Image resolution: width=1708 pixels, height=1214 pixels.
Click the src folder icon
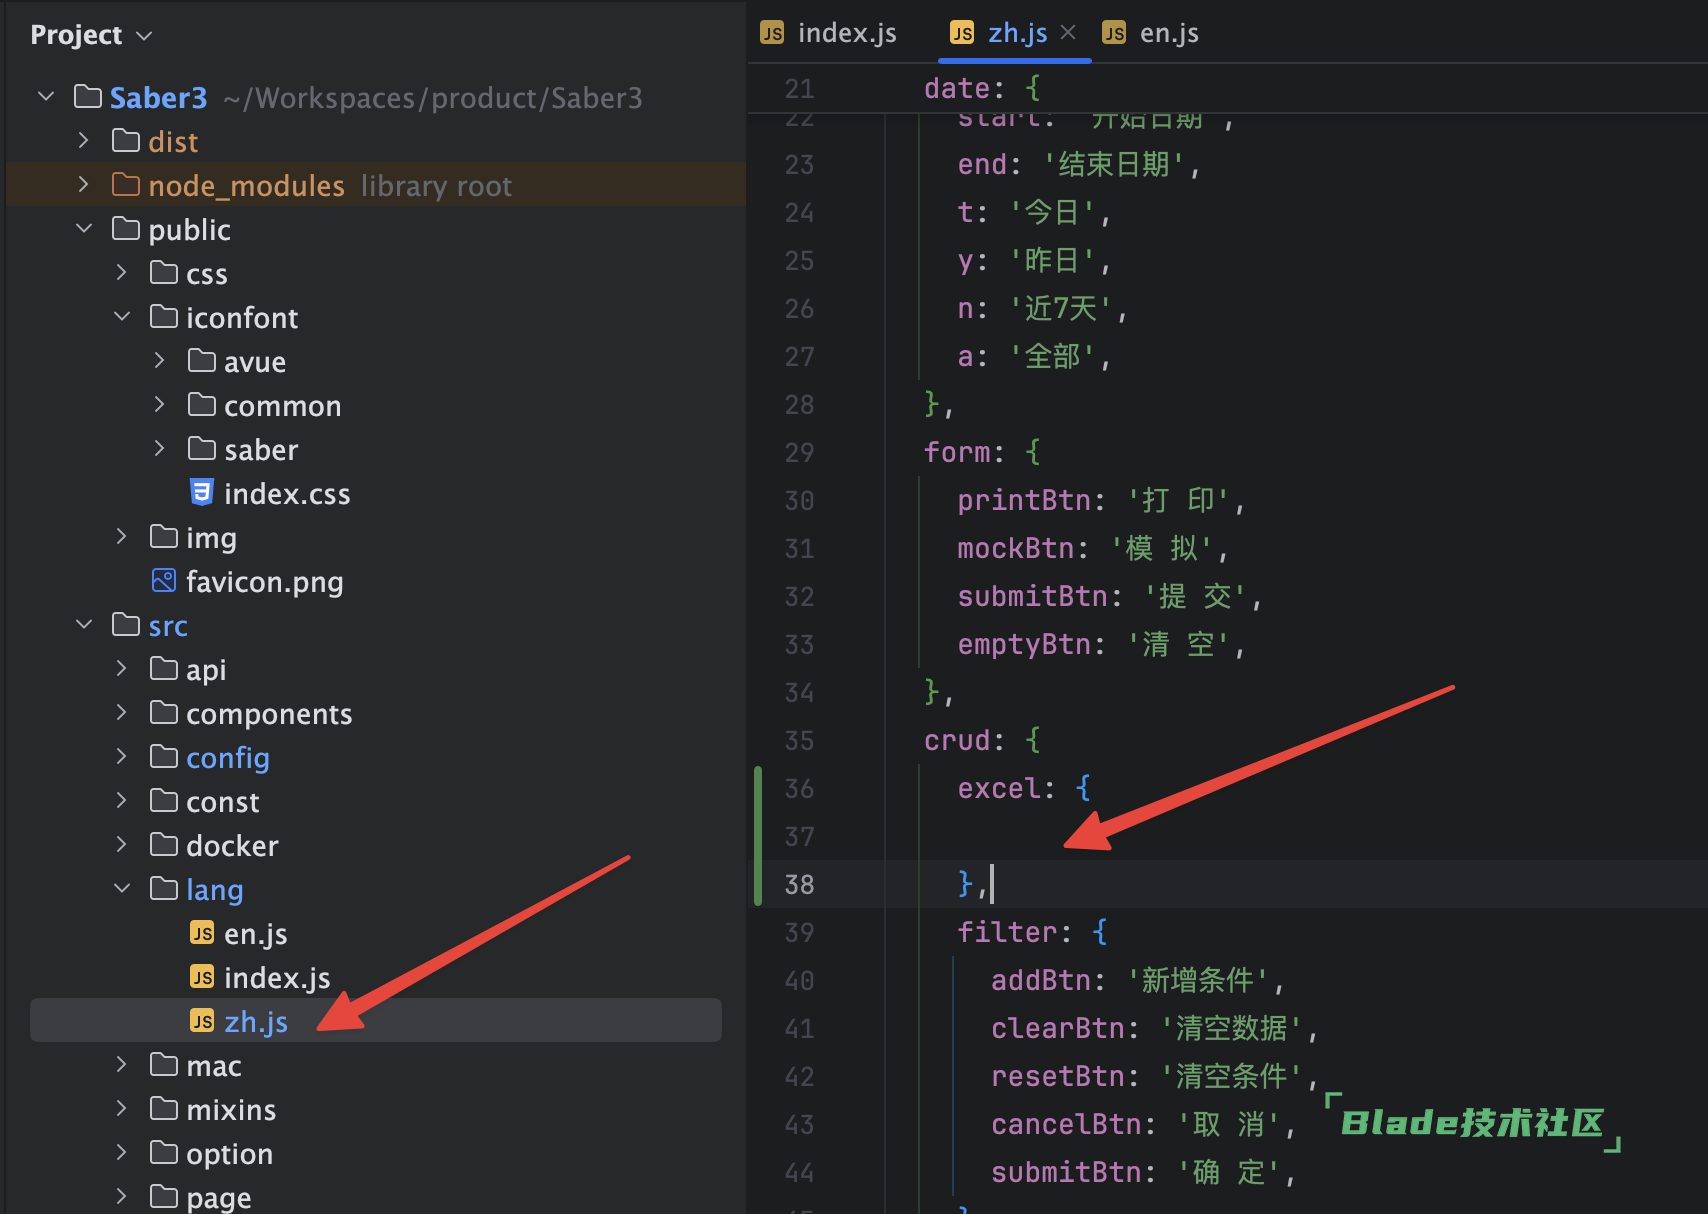coord(126,624)
